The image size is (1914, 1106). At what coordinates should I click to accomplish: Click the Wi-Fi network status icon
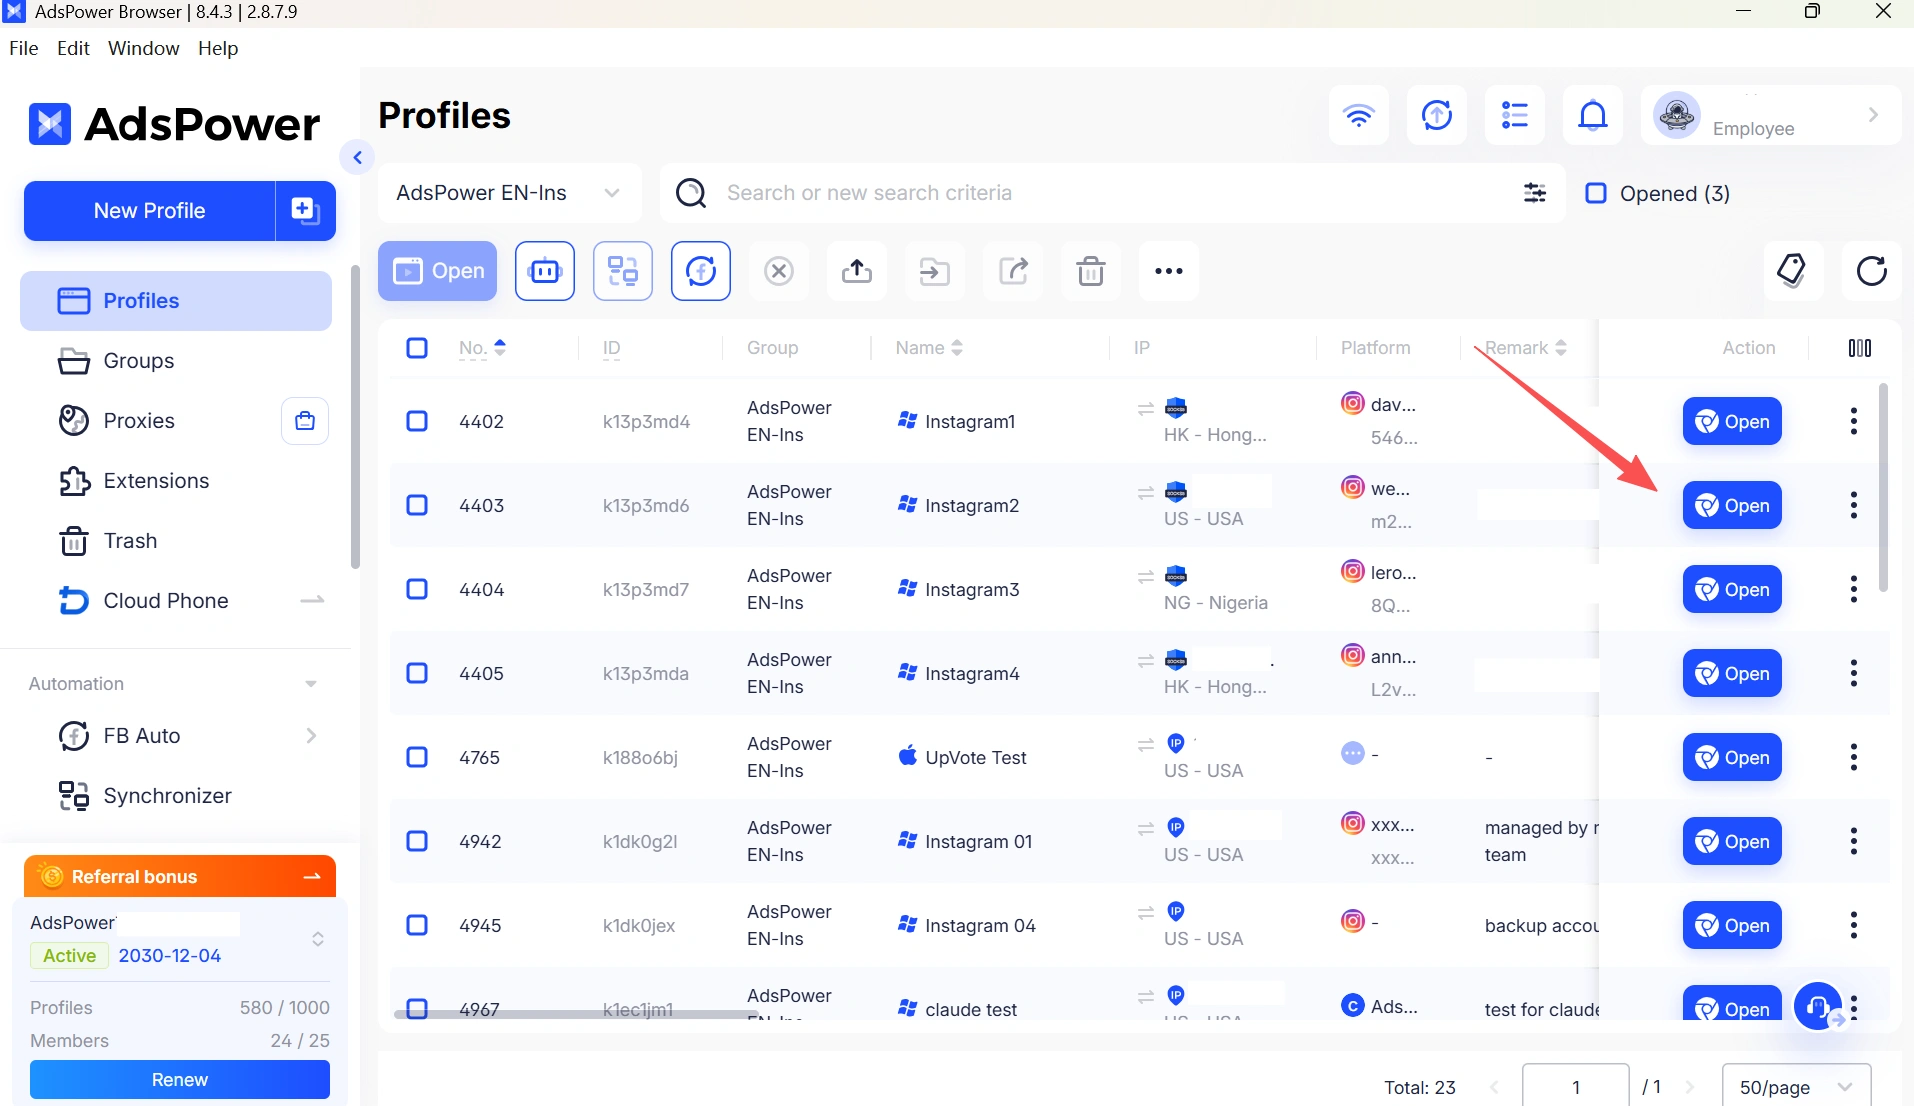[1358, 115]
